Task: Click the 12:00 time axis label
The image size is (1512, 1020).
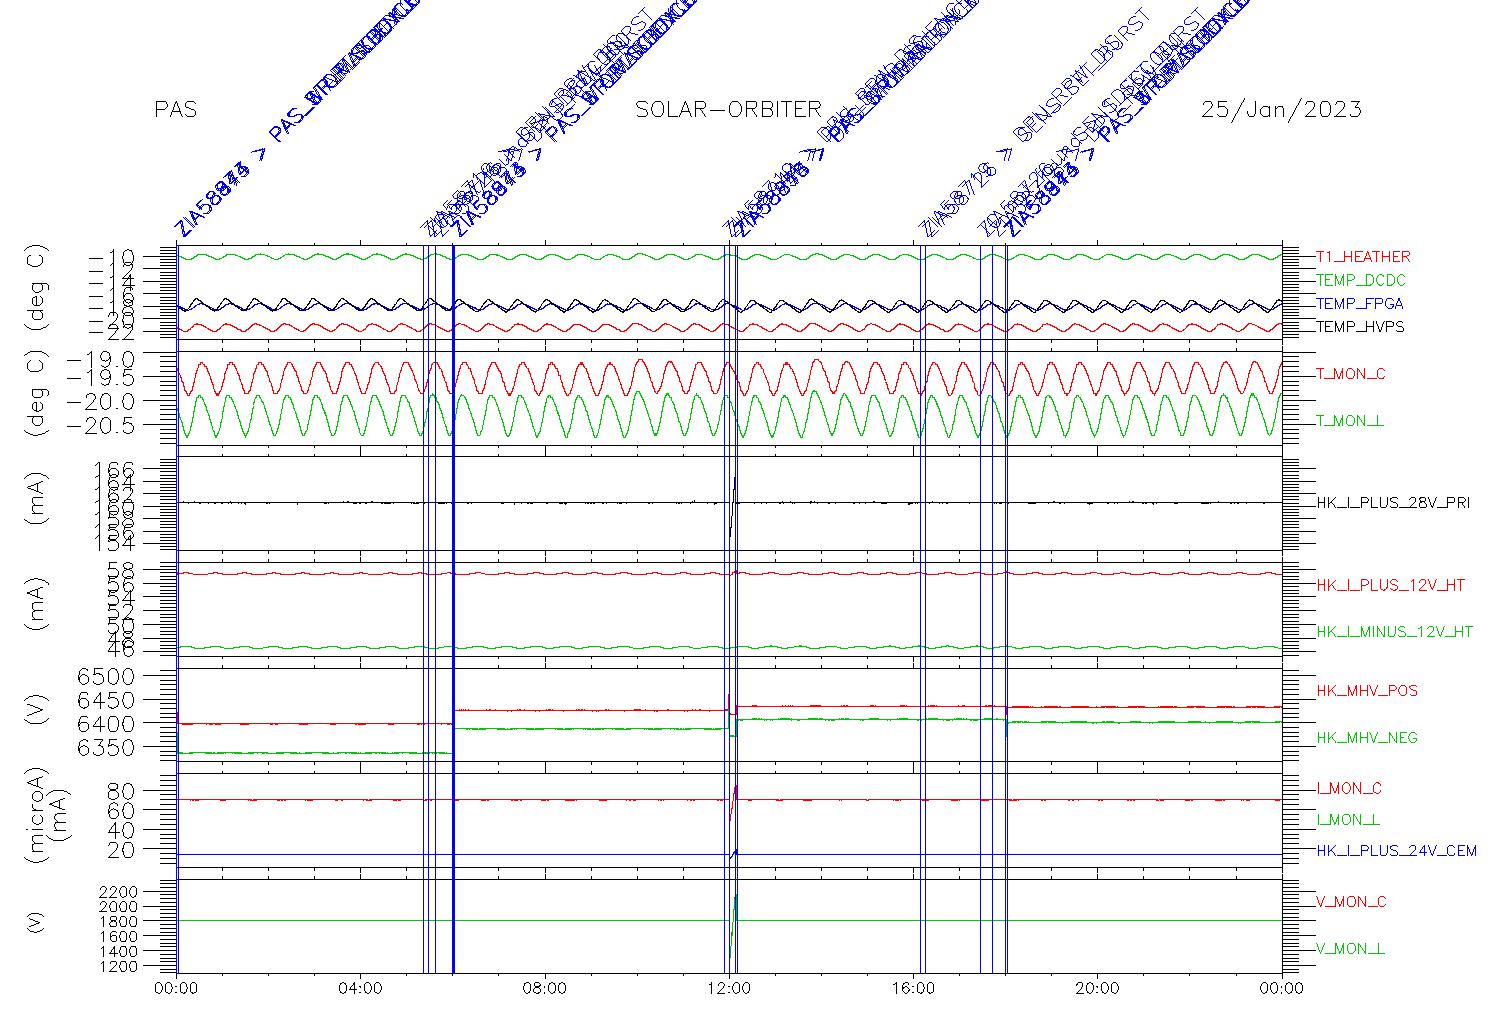Action: (x=729, y=989)
